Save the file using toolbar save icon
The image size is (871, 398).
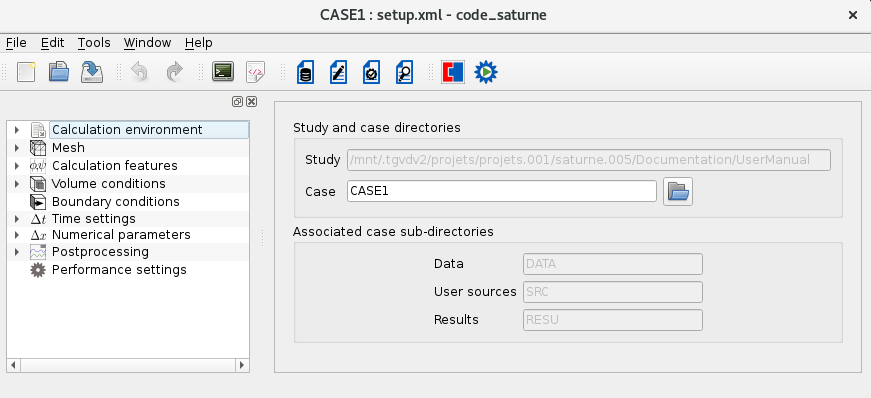click(x=92, y=72)
